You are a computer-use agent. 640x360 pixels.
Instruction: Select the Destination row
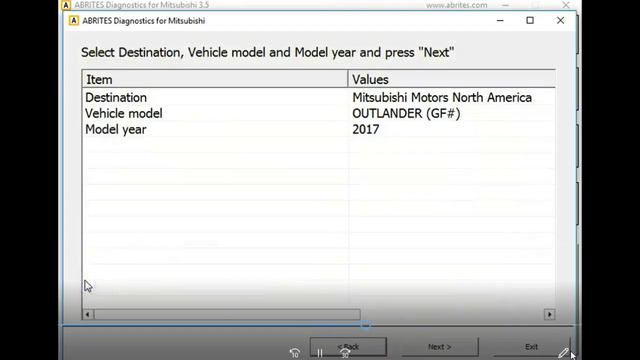pyautogui.click(x=318, y=98)
